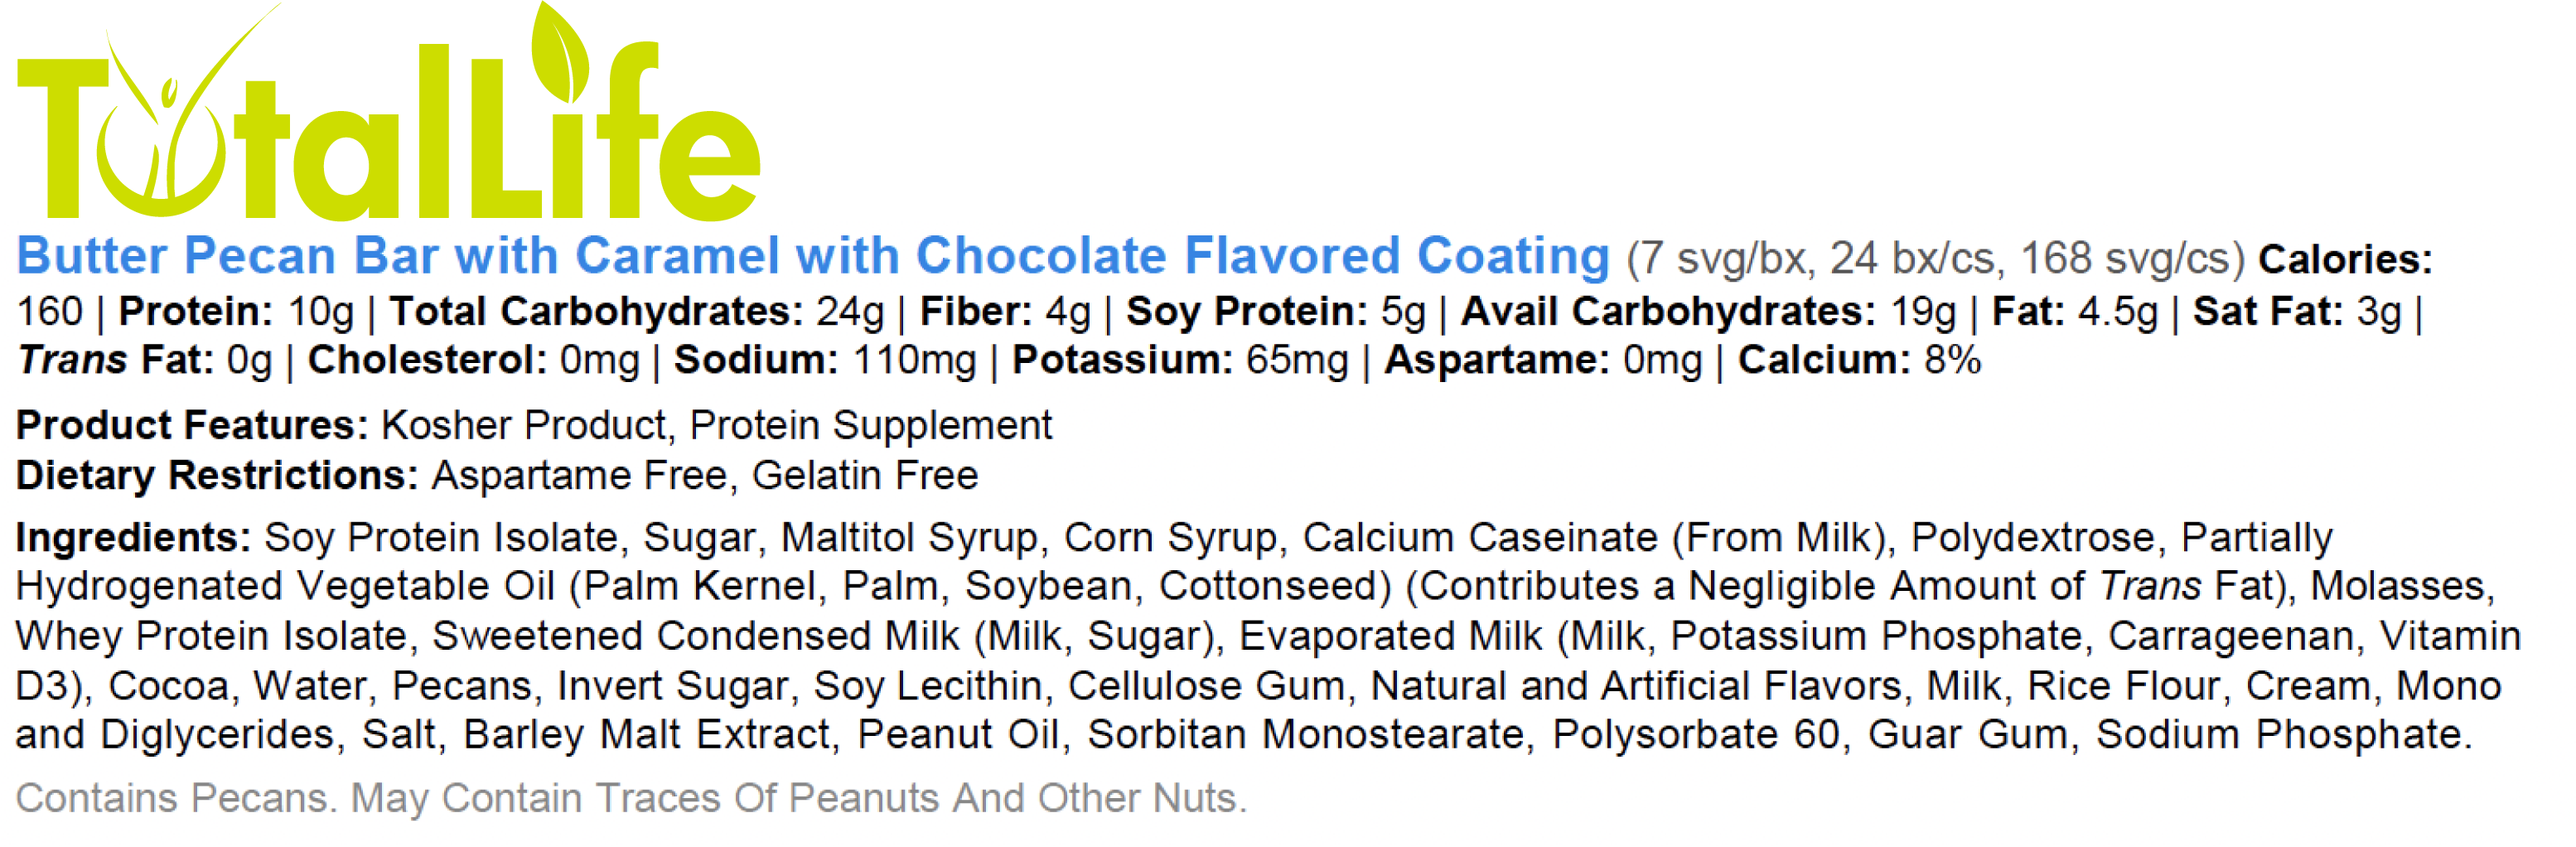Click the Calories label
2576x847 pixels.
(x=2345, y=260)
